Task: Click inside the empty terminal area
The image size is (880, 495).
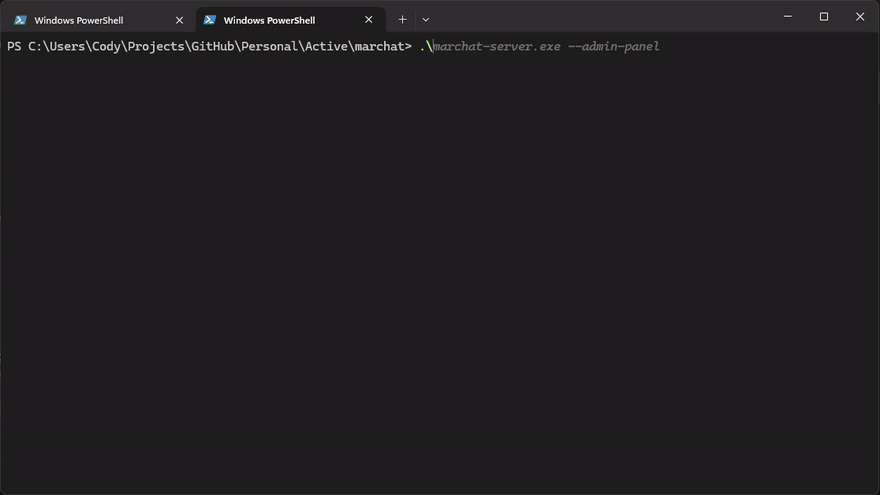Action: tap(440, 269)
